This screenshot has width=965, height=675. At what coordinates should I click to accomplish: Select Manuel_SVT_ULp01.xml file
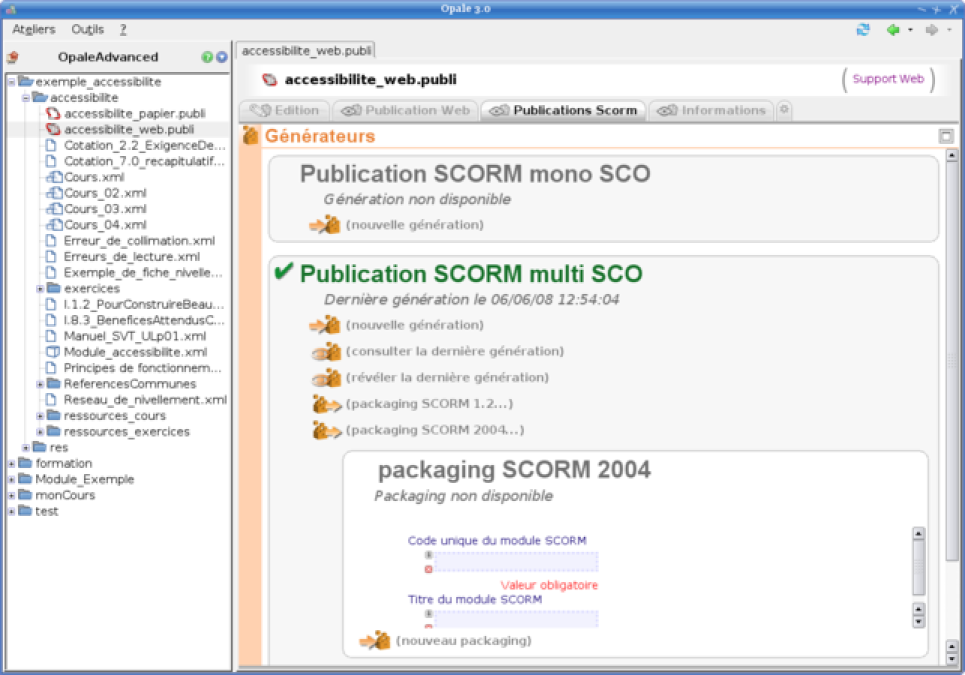point(135,336)
